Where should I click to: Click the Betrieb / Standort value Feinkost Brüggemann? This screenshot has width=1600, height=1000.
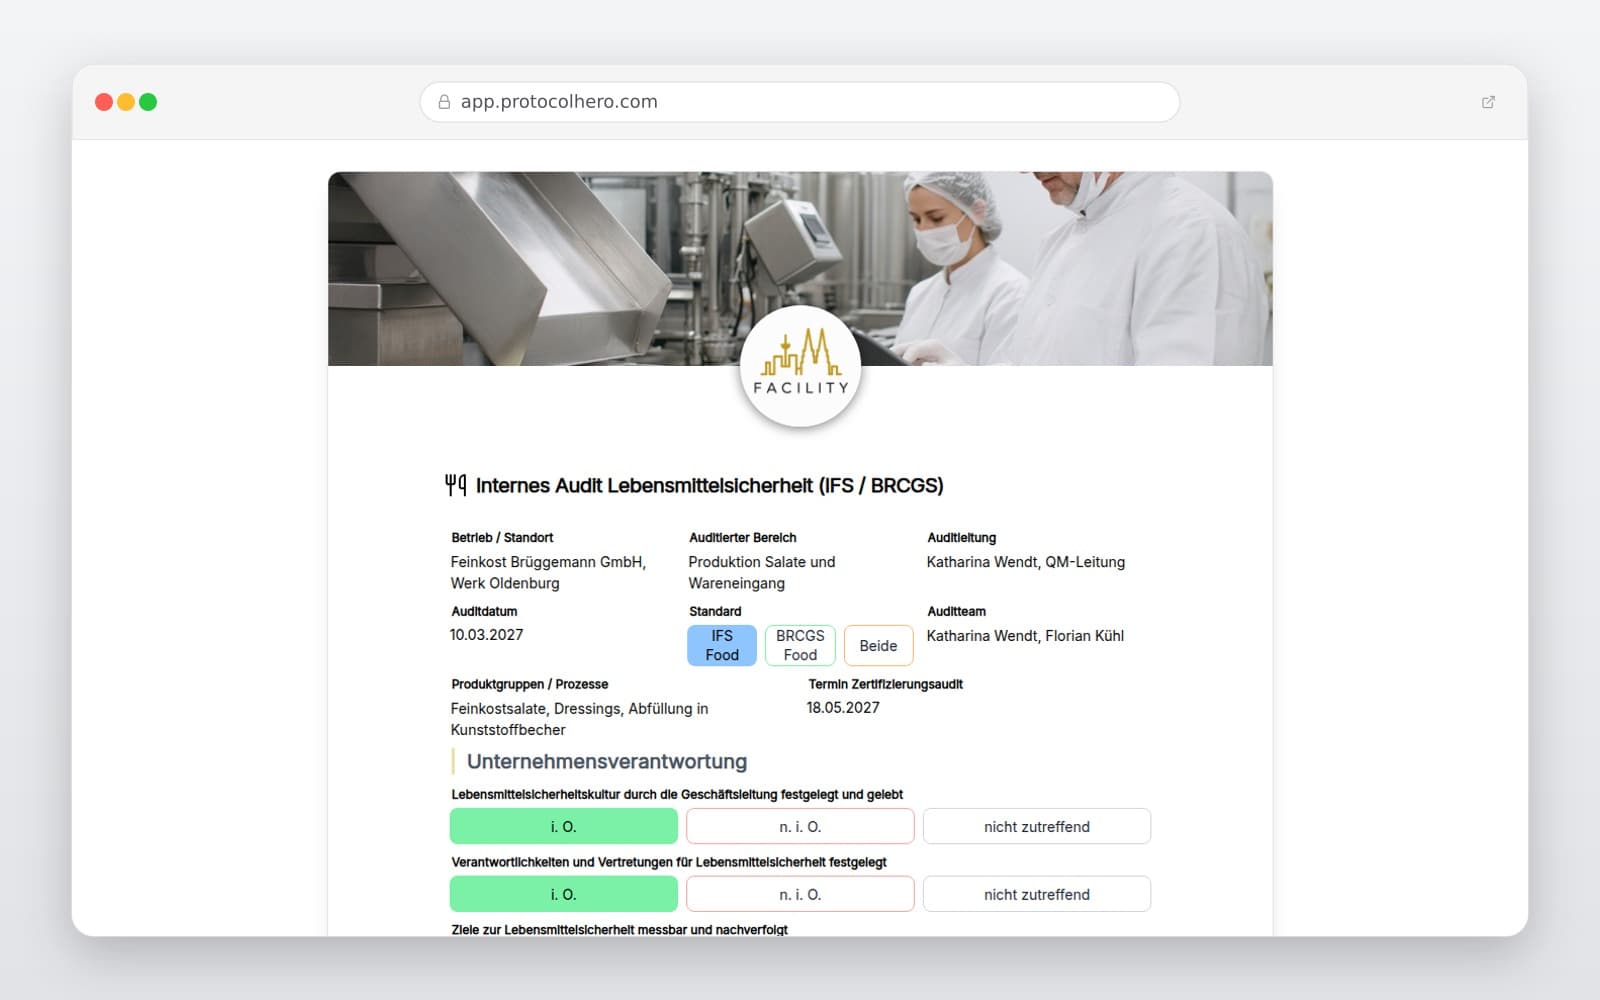(x=548, y=572)
